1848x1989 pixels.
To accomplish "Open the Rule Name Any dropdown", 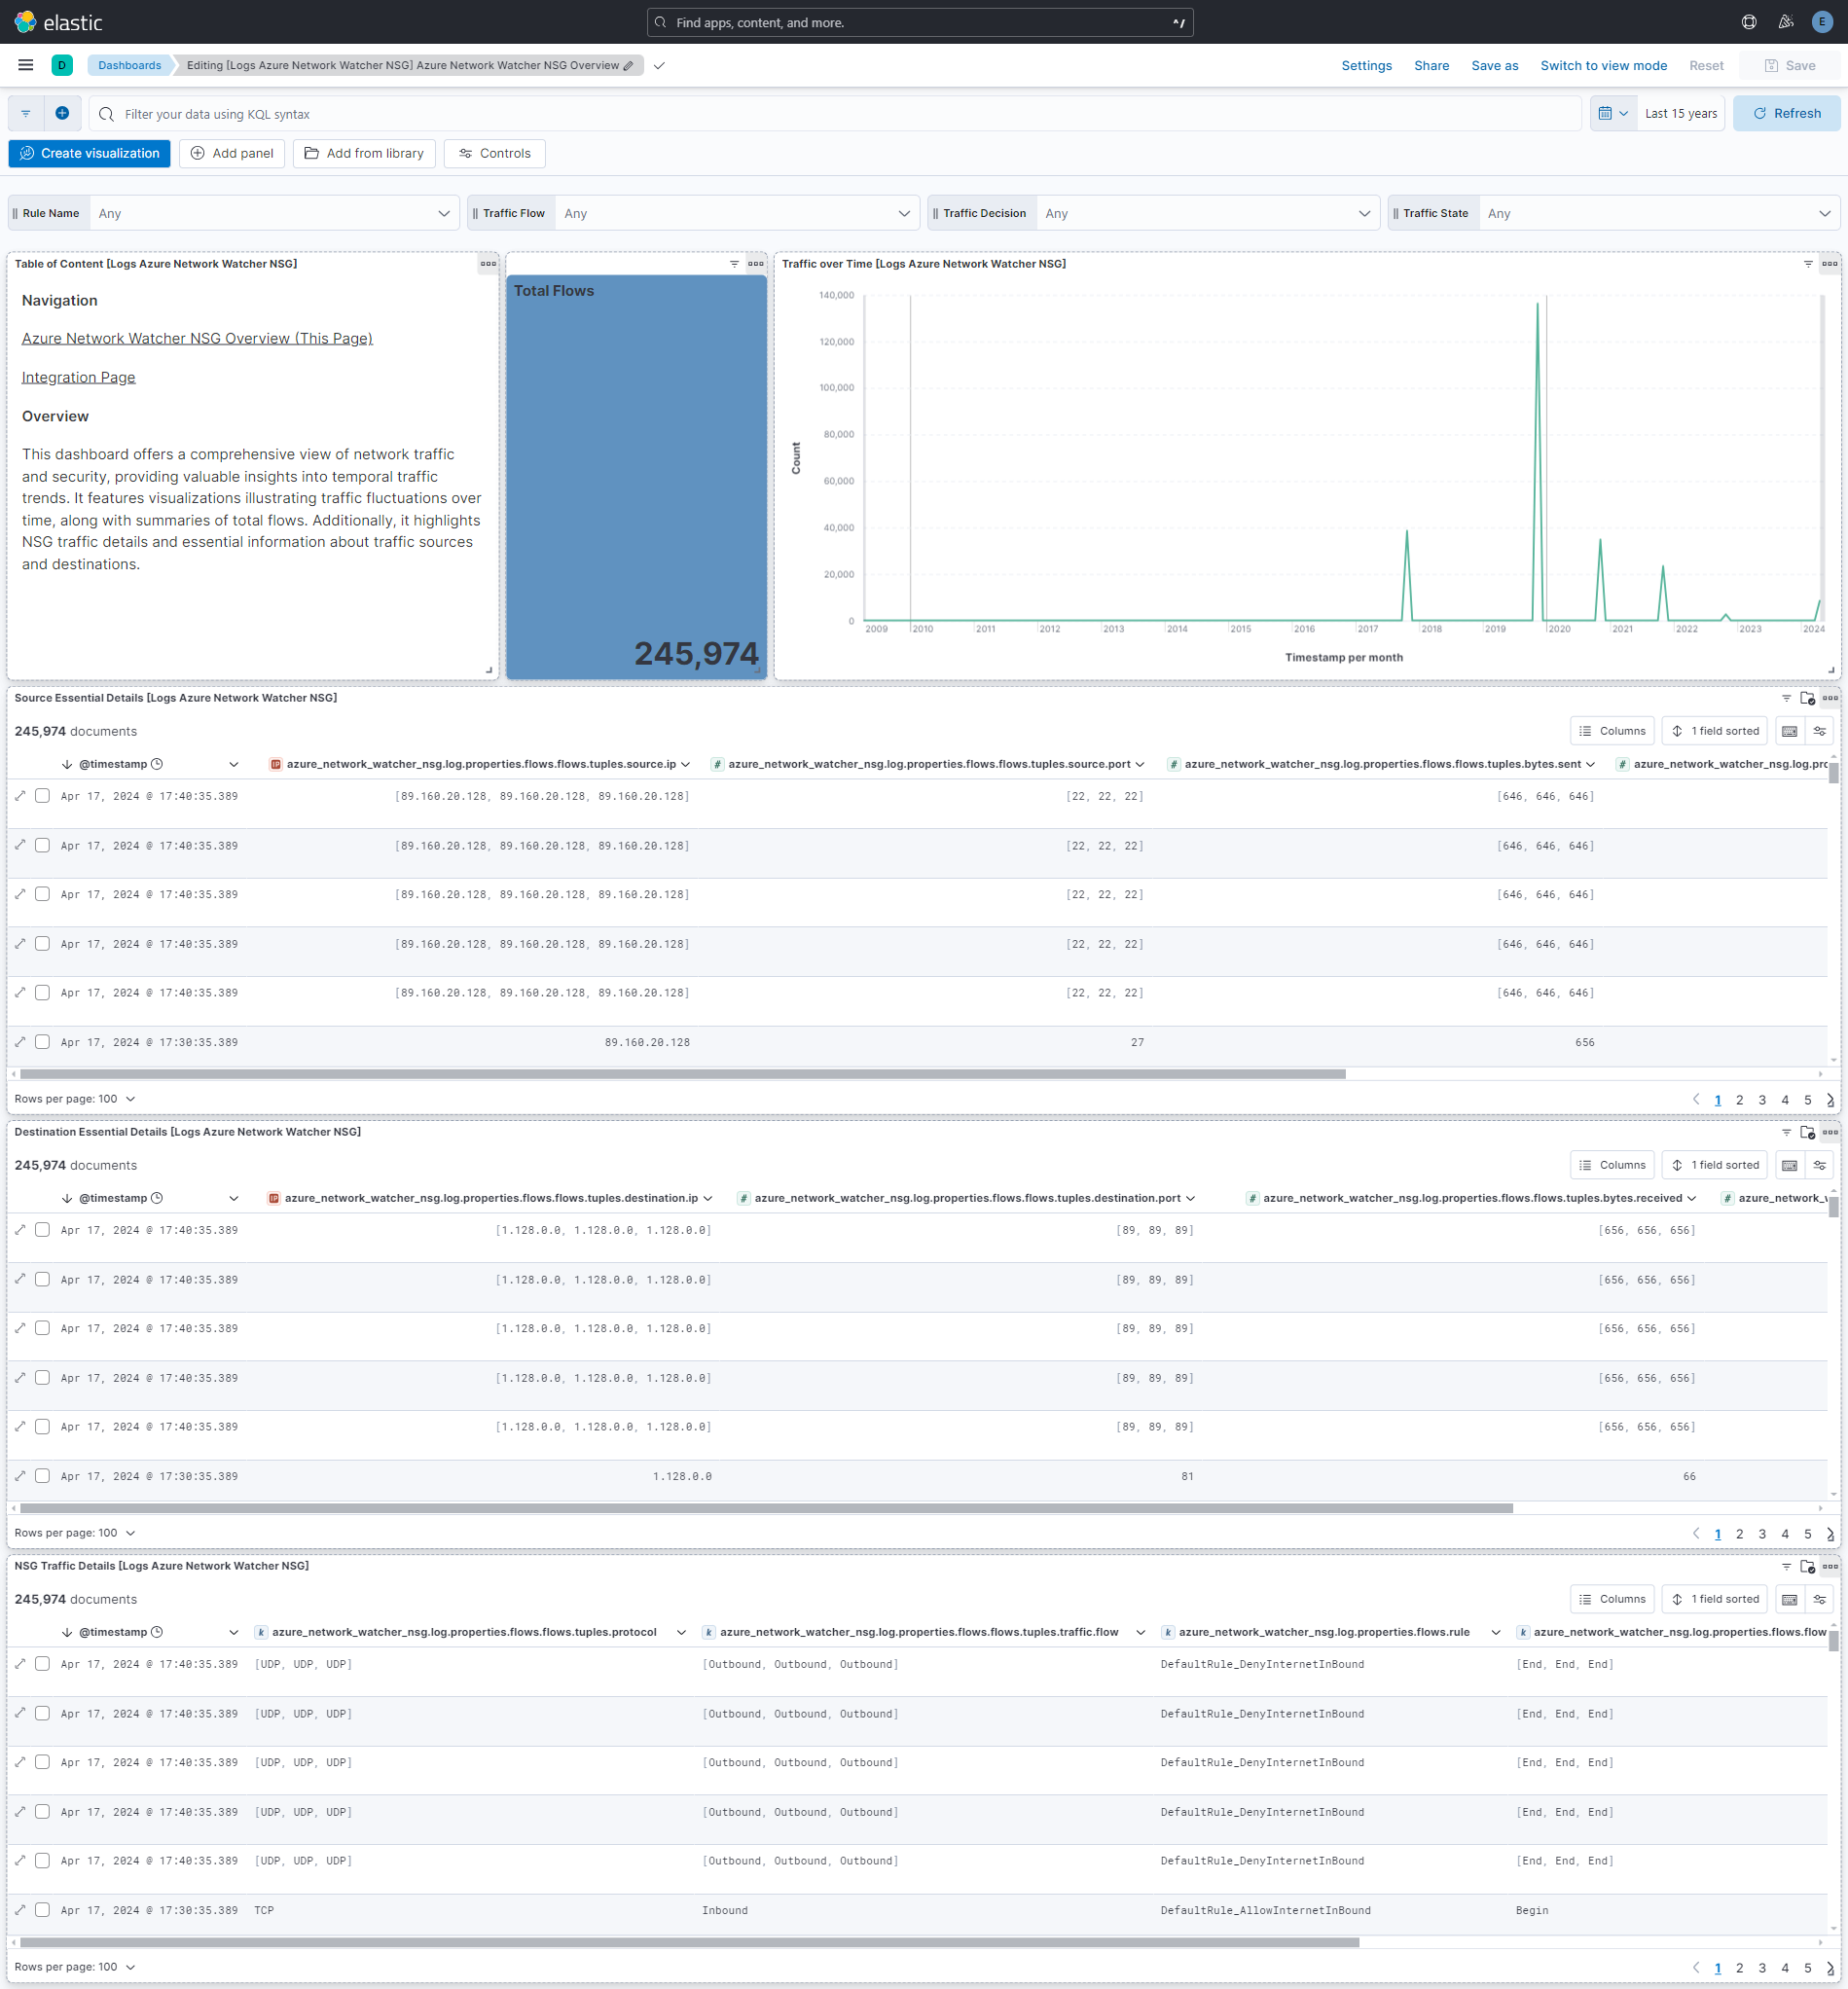I will [272, 212].
